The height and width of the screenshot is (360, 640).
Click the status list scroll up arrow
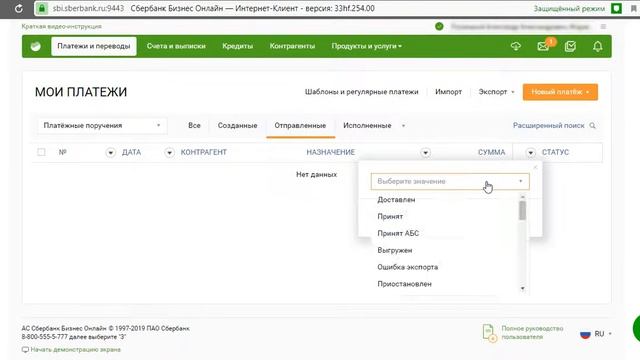(522, 197)
